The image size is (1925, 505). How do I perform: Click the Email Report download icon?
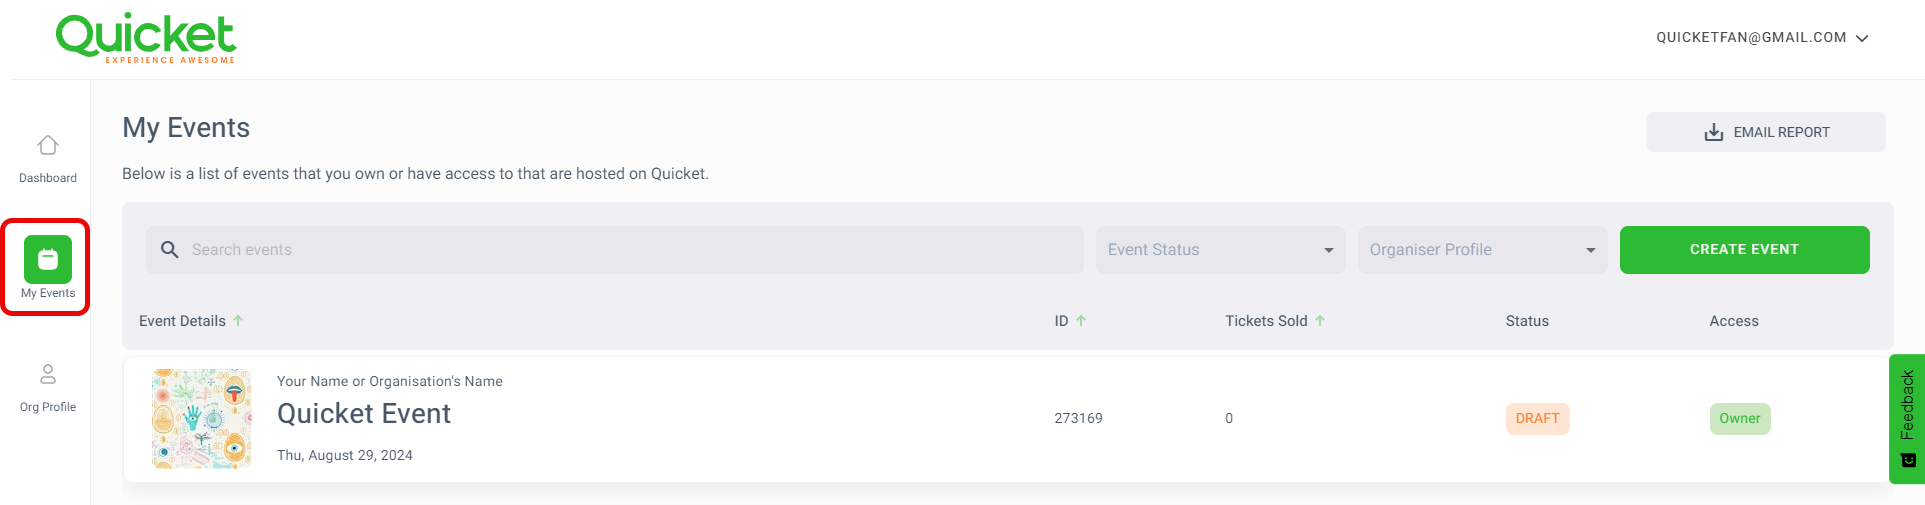click(1713, 132)
